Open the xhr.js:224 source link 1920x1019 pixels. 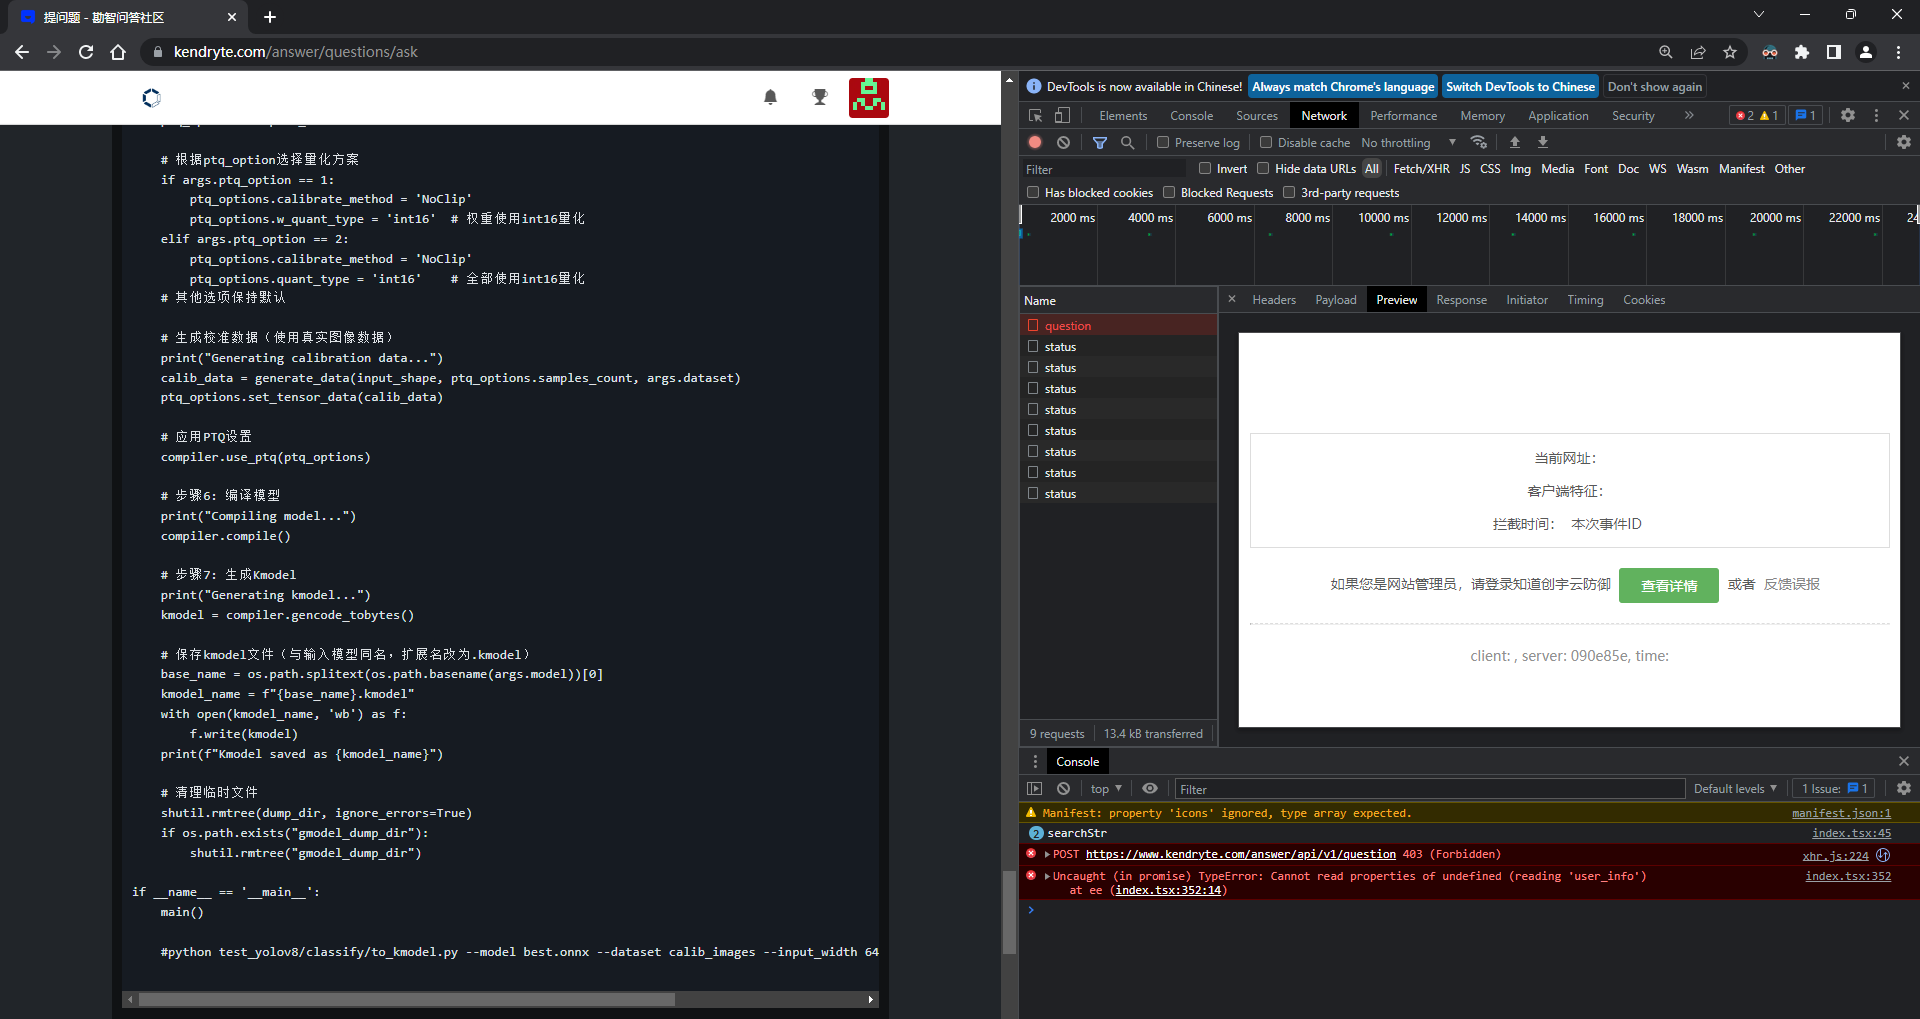point(1835,856)
